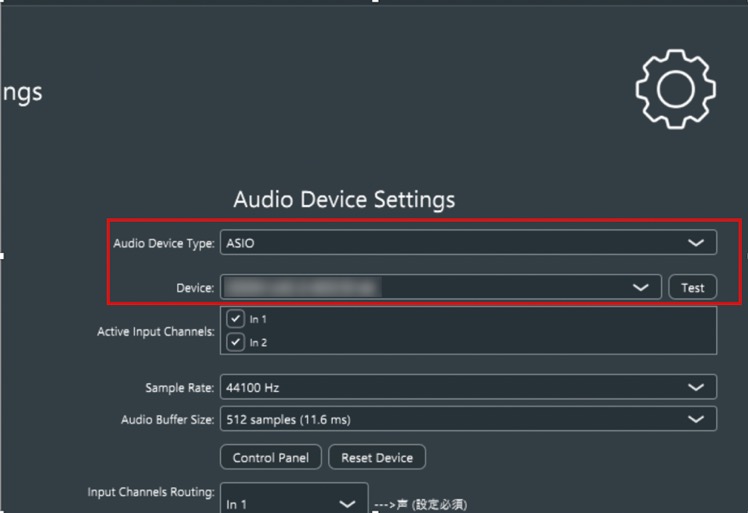The width and height of the screenshot is (748, 513).
Task: Expand the Audio Device Type chevron arrow
Action: pos(696,243)
